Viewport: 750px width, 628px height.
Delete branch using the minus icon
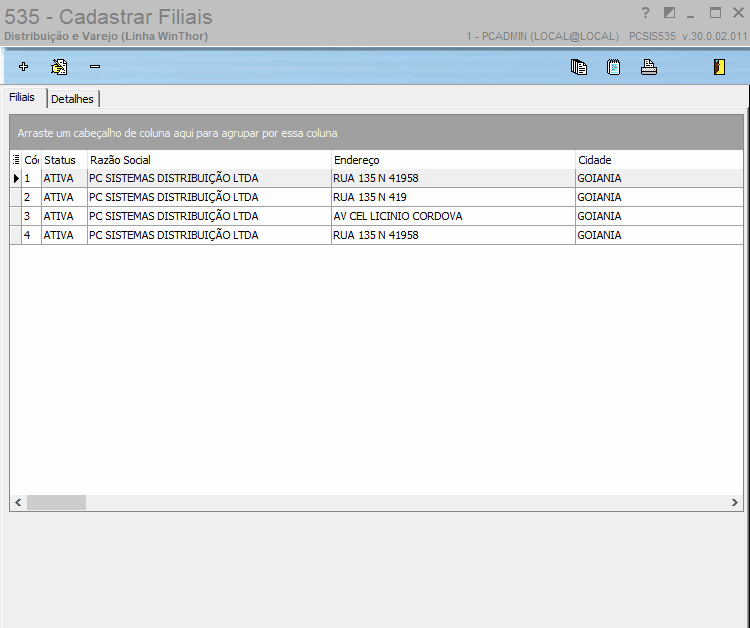click(x=95, y=67)
